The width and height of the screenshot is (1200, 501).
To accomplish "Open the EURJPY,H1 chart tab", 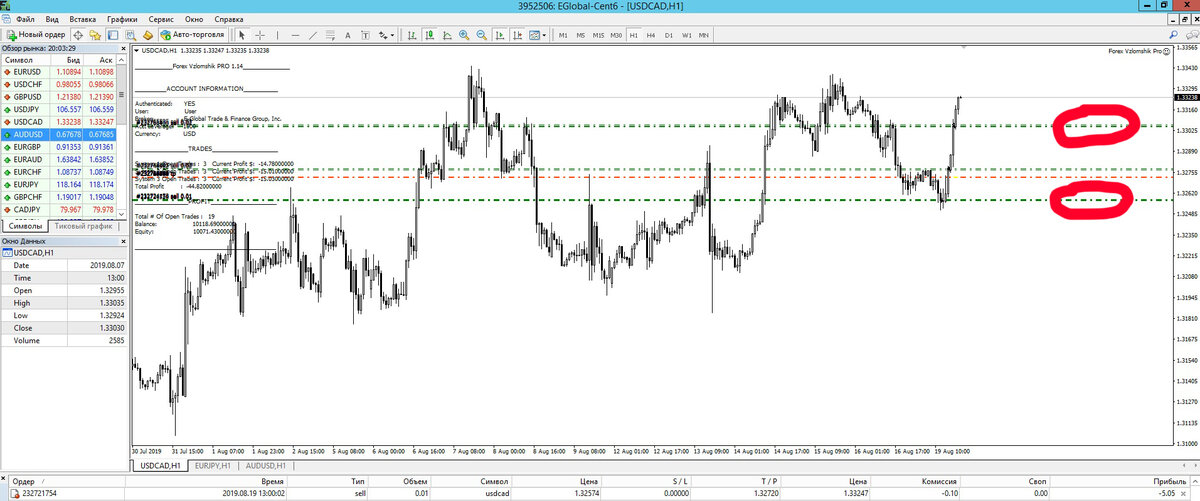I will (212, 466).
